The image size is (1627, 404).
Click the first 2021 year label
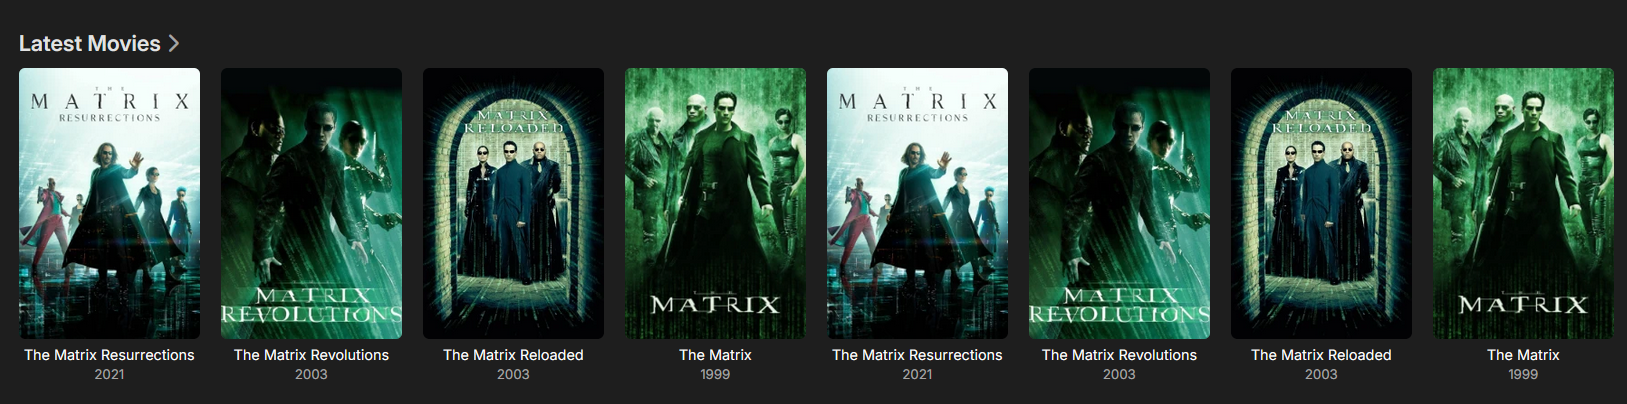coord(110,374)
